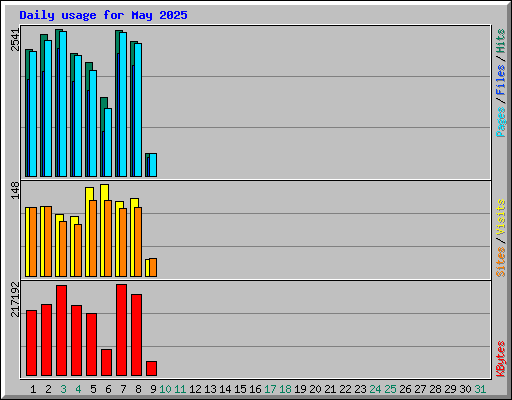Select green day 4 label
Viewport: 512px width, 400px height.
(x=78, y=389)
